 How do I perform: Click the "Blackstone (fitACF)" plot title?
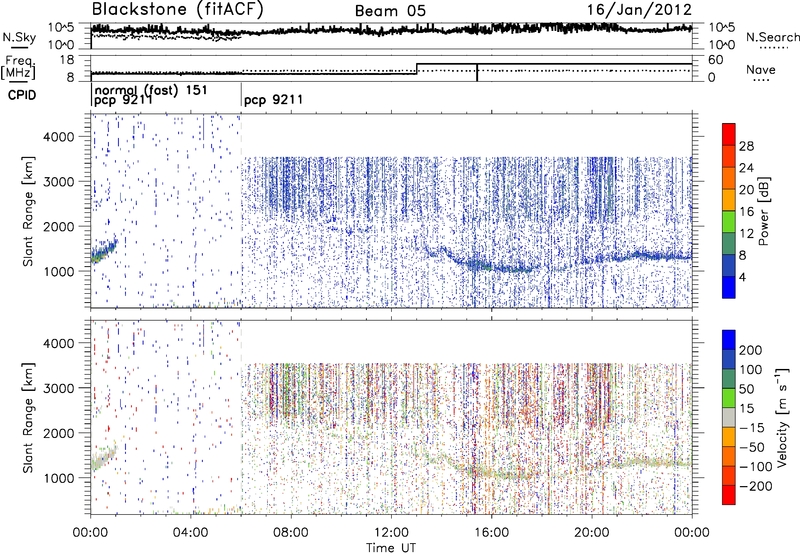click(x=178, y=10)
